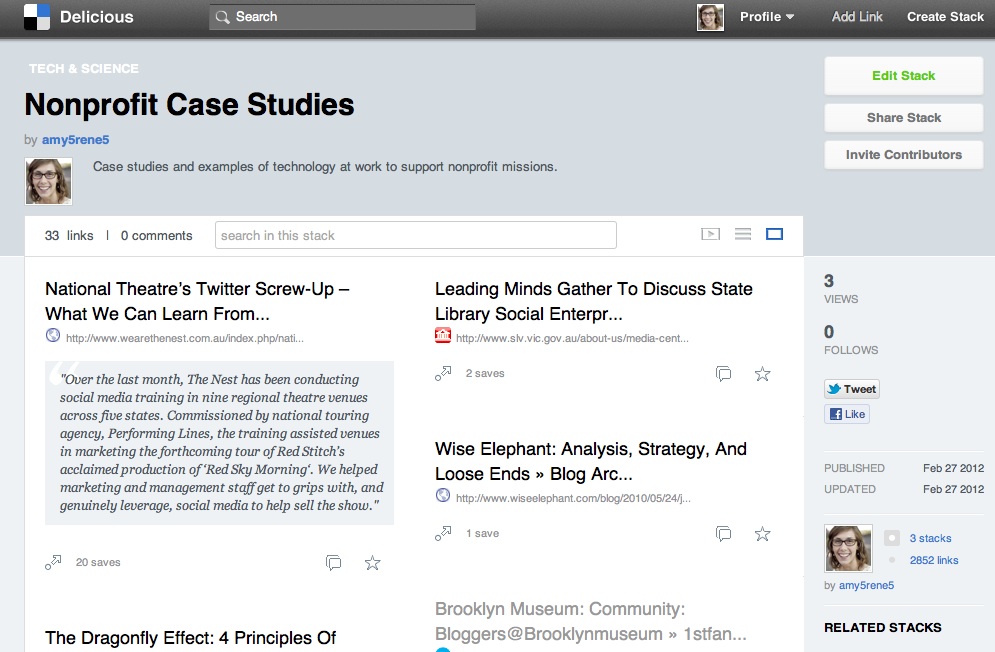Click the quoted excerpt about The Nest
Image resolution: width=995 pixels, height=652 pixels.
(220, 442)
